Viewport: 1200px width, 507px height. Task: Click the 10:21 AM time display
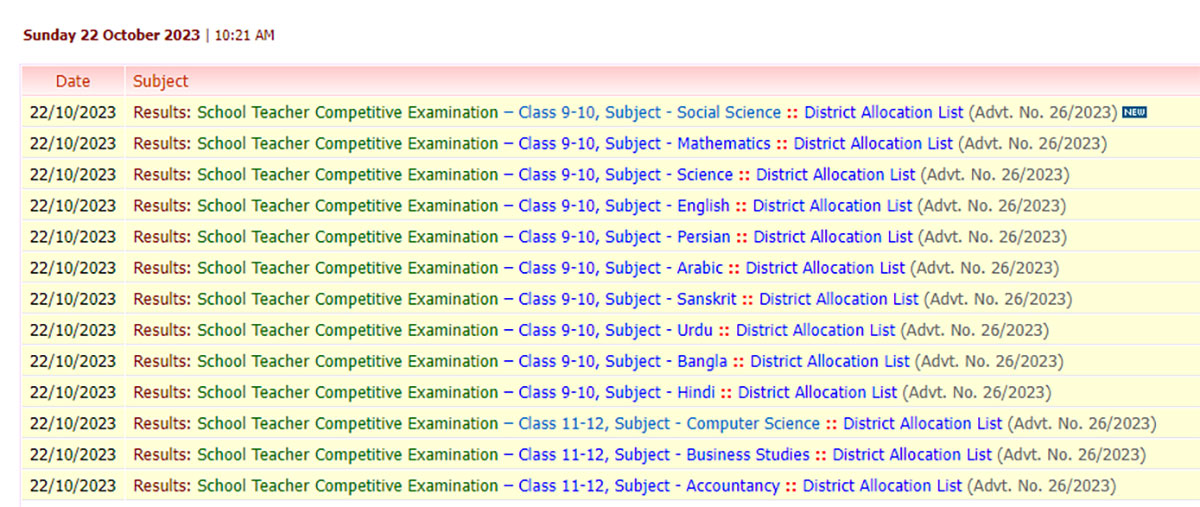point(244,35)
